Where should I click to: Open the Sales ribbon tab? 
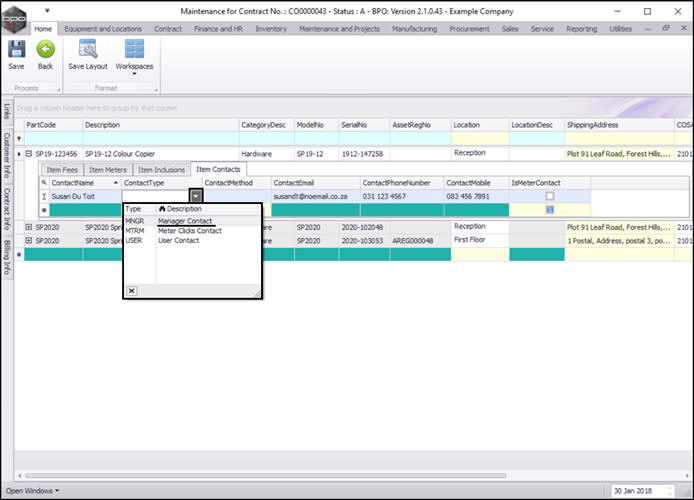[510, 29]
